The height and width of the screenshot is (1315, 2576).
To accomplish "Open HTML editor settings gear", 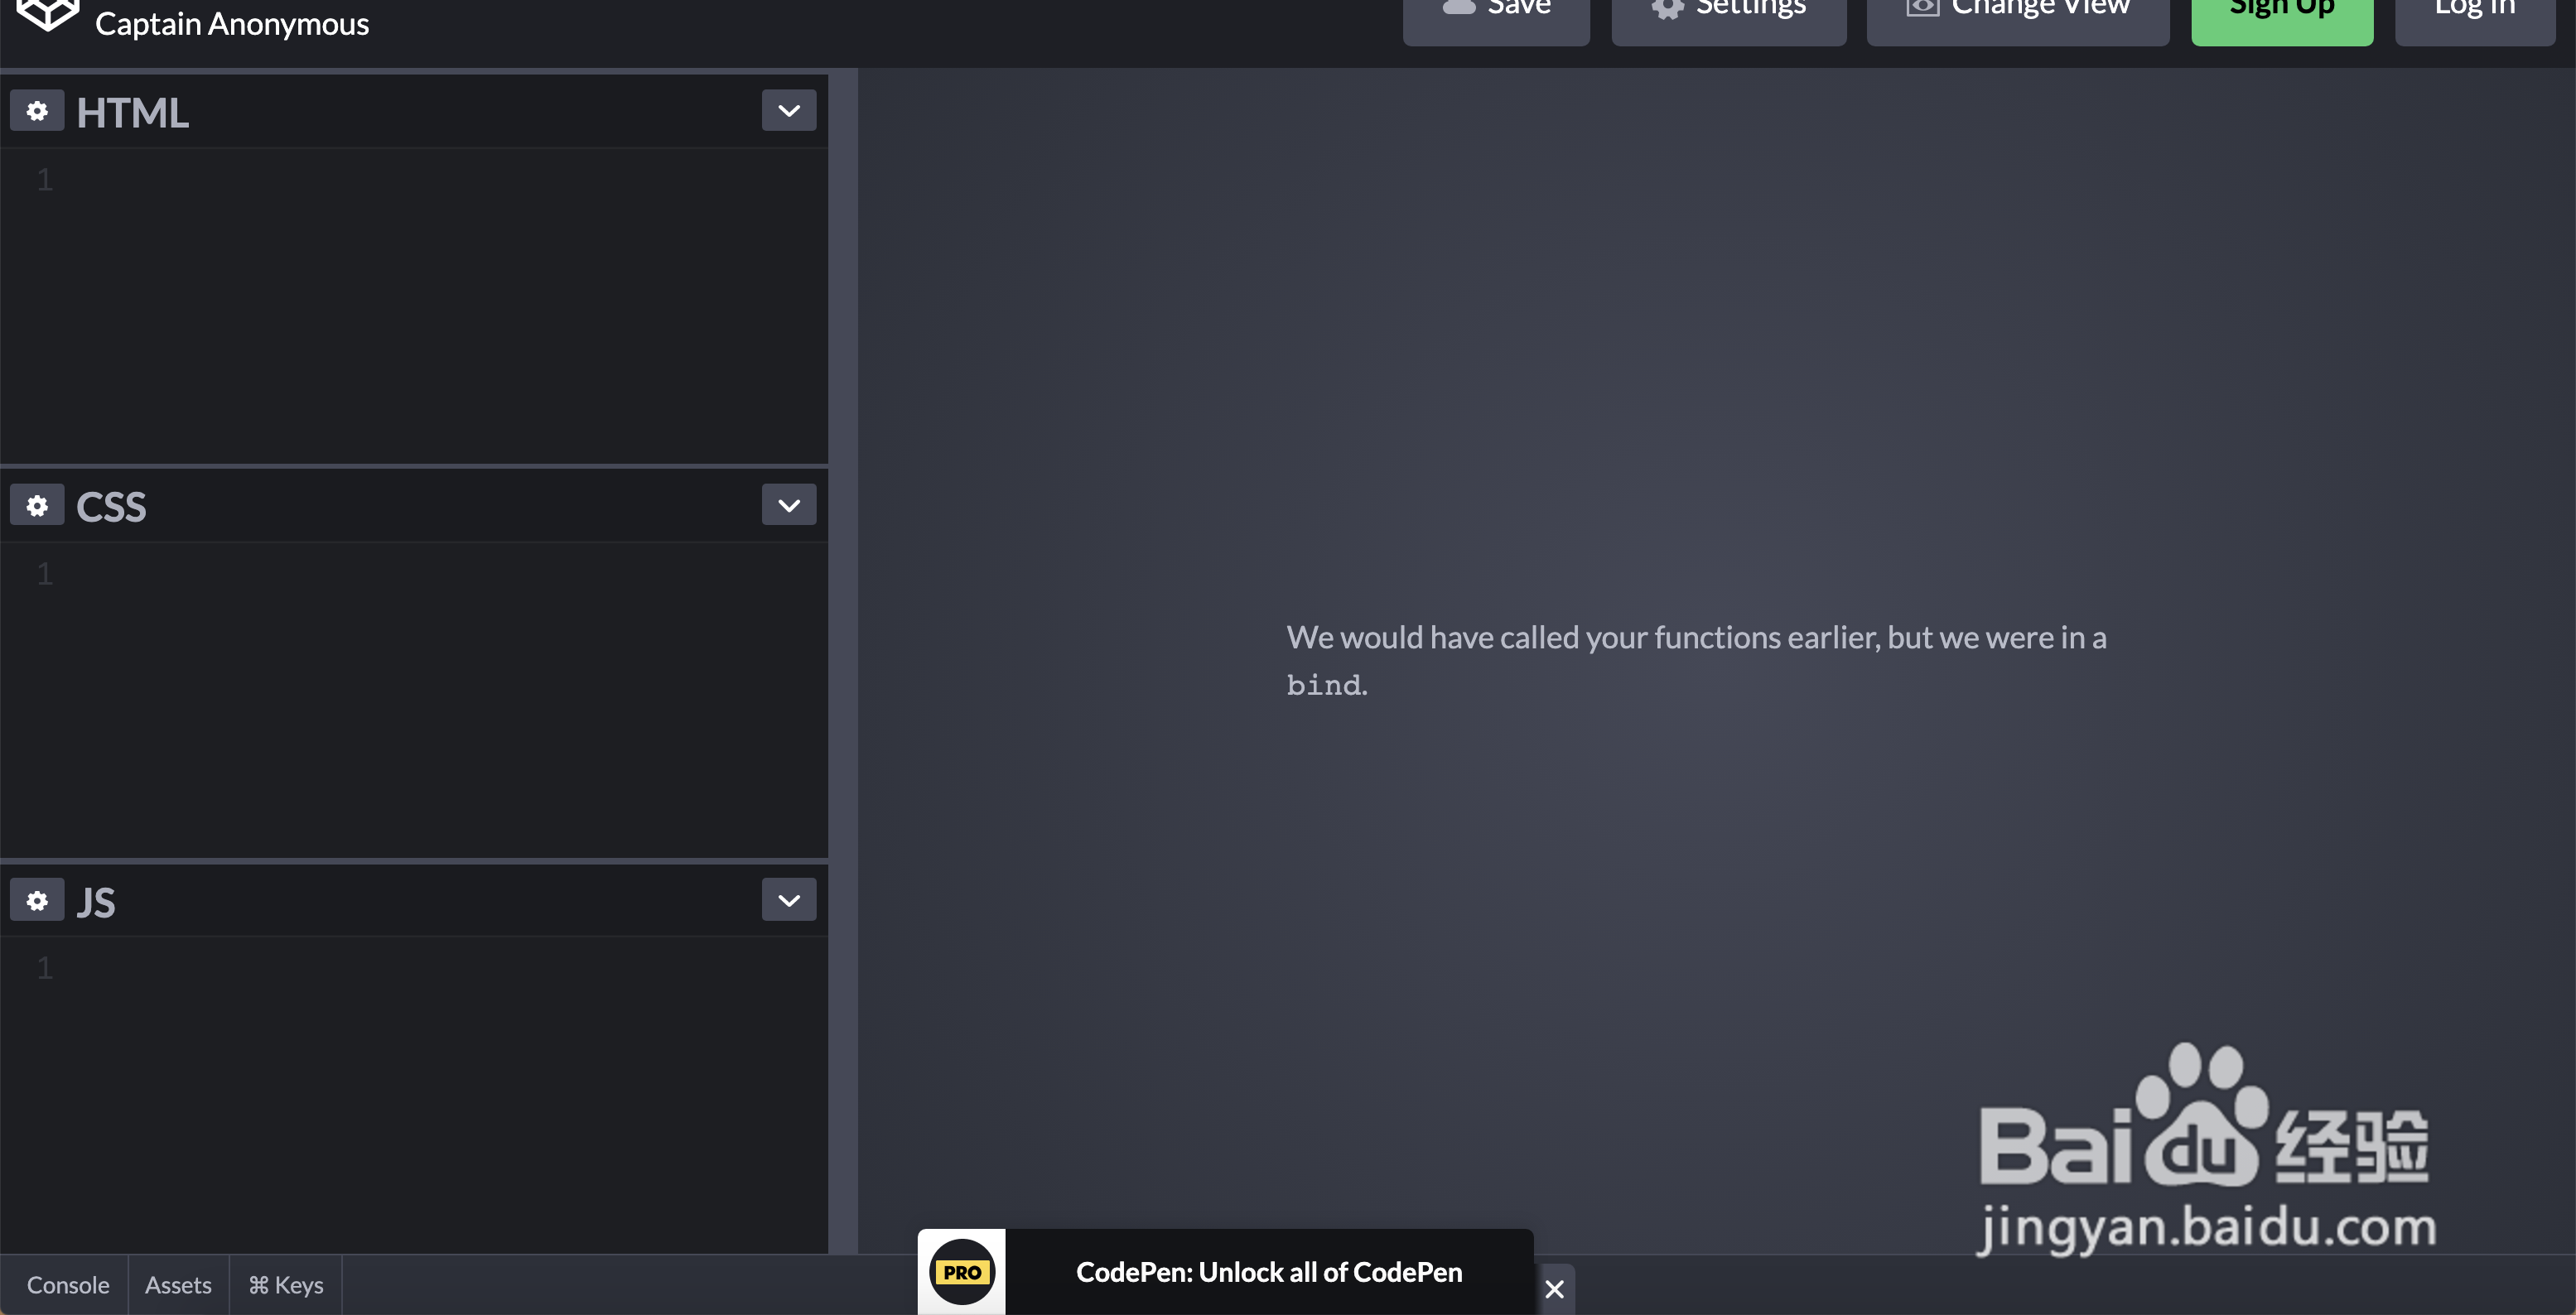I will (37, 111).
